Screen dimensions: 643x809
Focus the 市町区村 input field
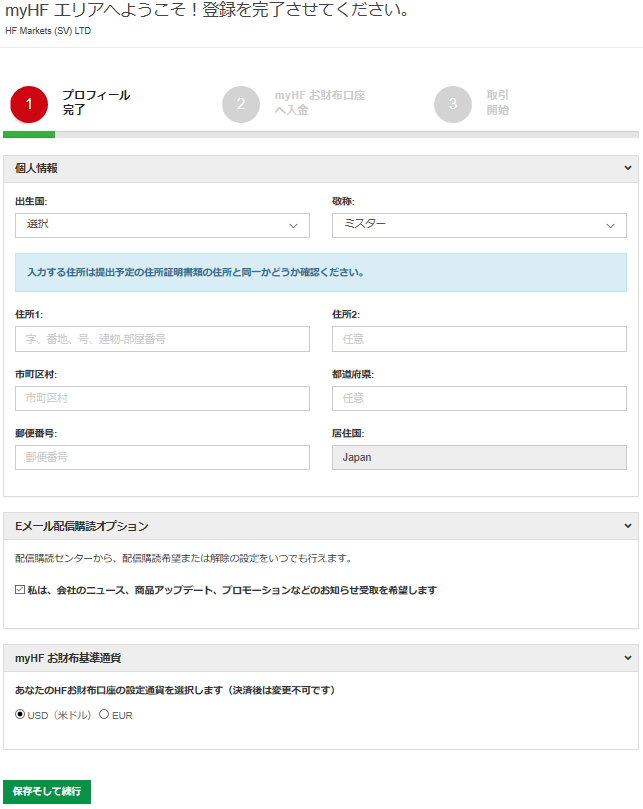[162, 398]
